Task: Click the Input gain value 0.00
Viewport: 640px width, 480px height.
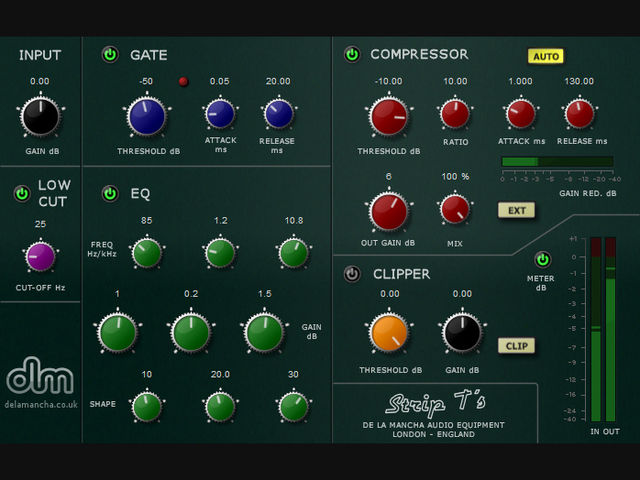Action: (x=40, y=81)
